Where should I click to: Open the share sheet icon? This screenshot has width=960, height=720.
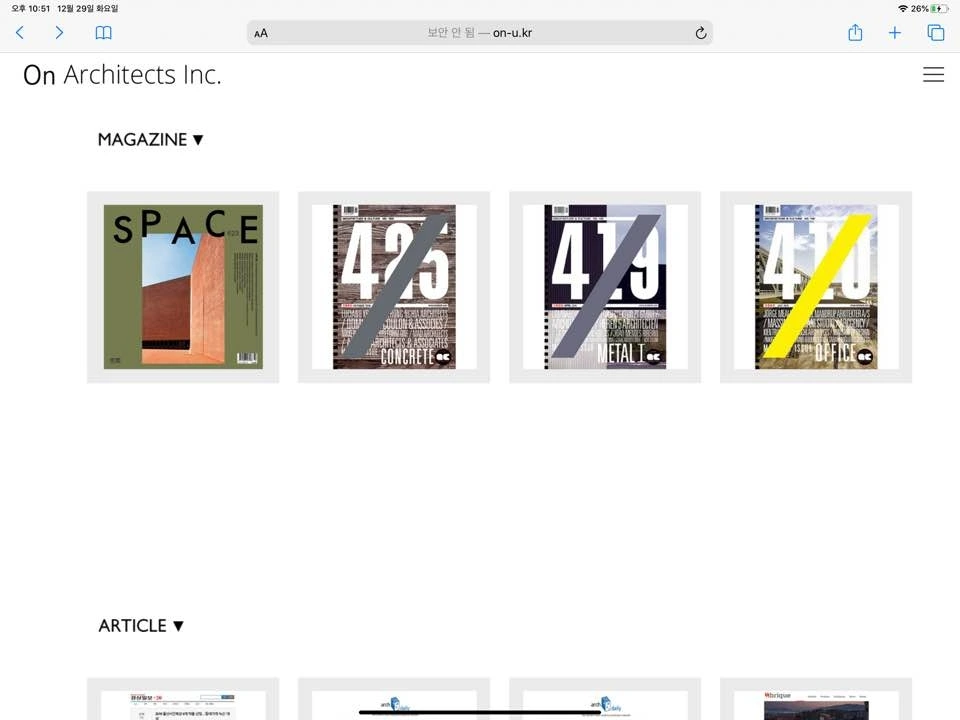[855, 32]
